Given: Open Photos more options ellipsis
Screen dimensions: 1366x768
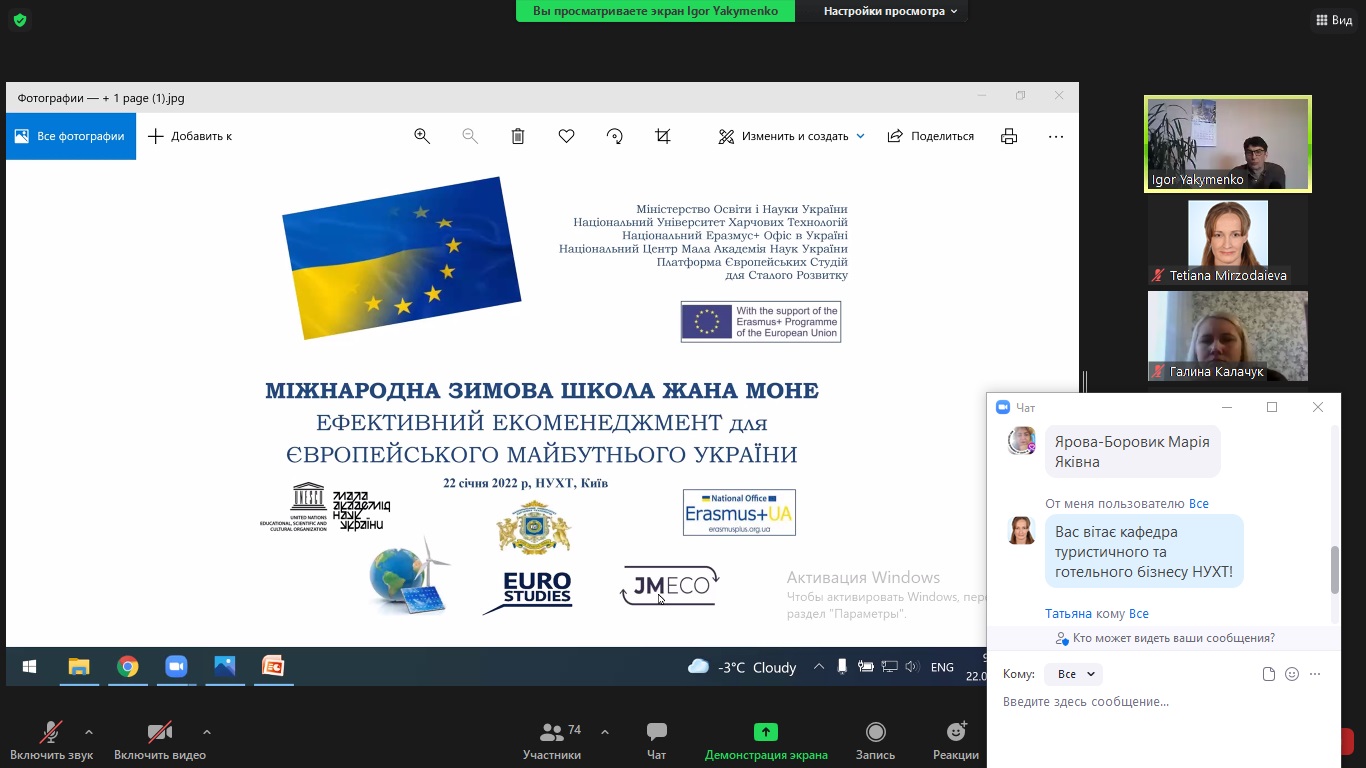Looking at the screenshot, I should coord(1056,136).
